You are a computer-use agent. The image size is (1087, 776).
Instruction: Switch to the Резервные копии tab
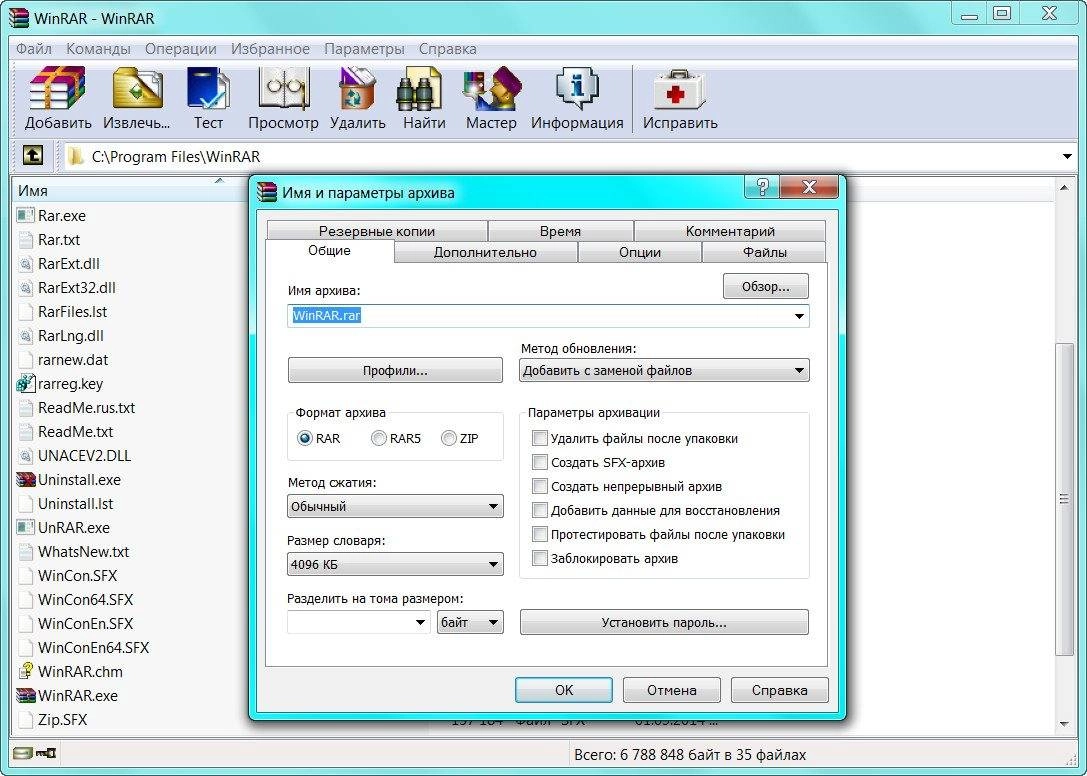tap(377, 231)
